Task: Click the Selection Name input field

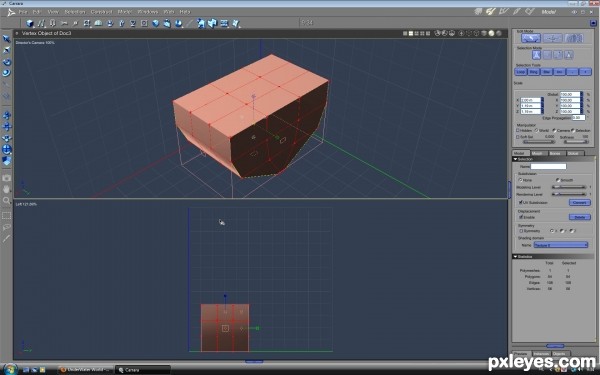Action: (548, 166)
